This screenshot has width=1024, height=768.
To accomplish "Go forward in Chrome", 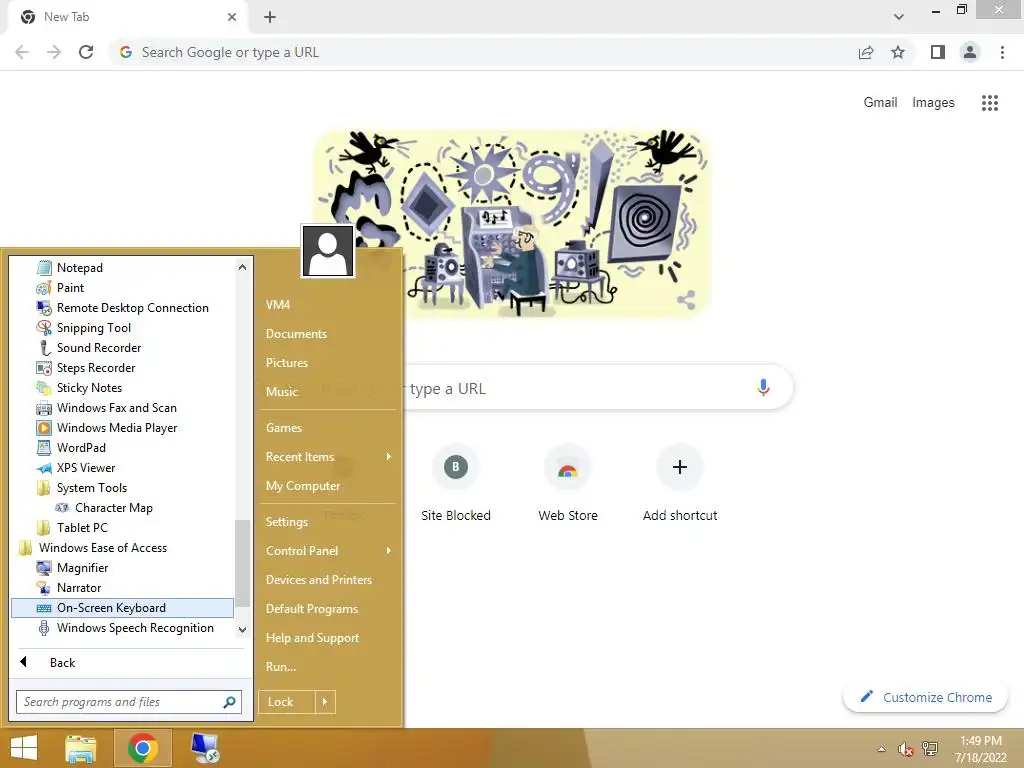I will 54,52.
